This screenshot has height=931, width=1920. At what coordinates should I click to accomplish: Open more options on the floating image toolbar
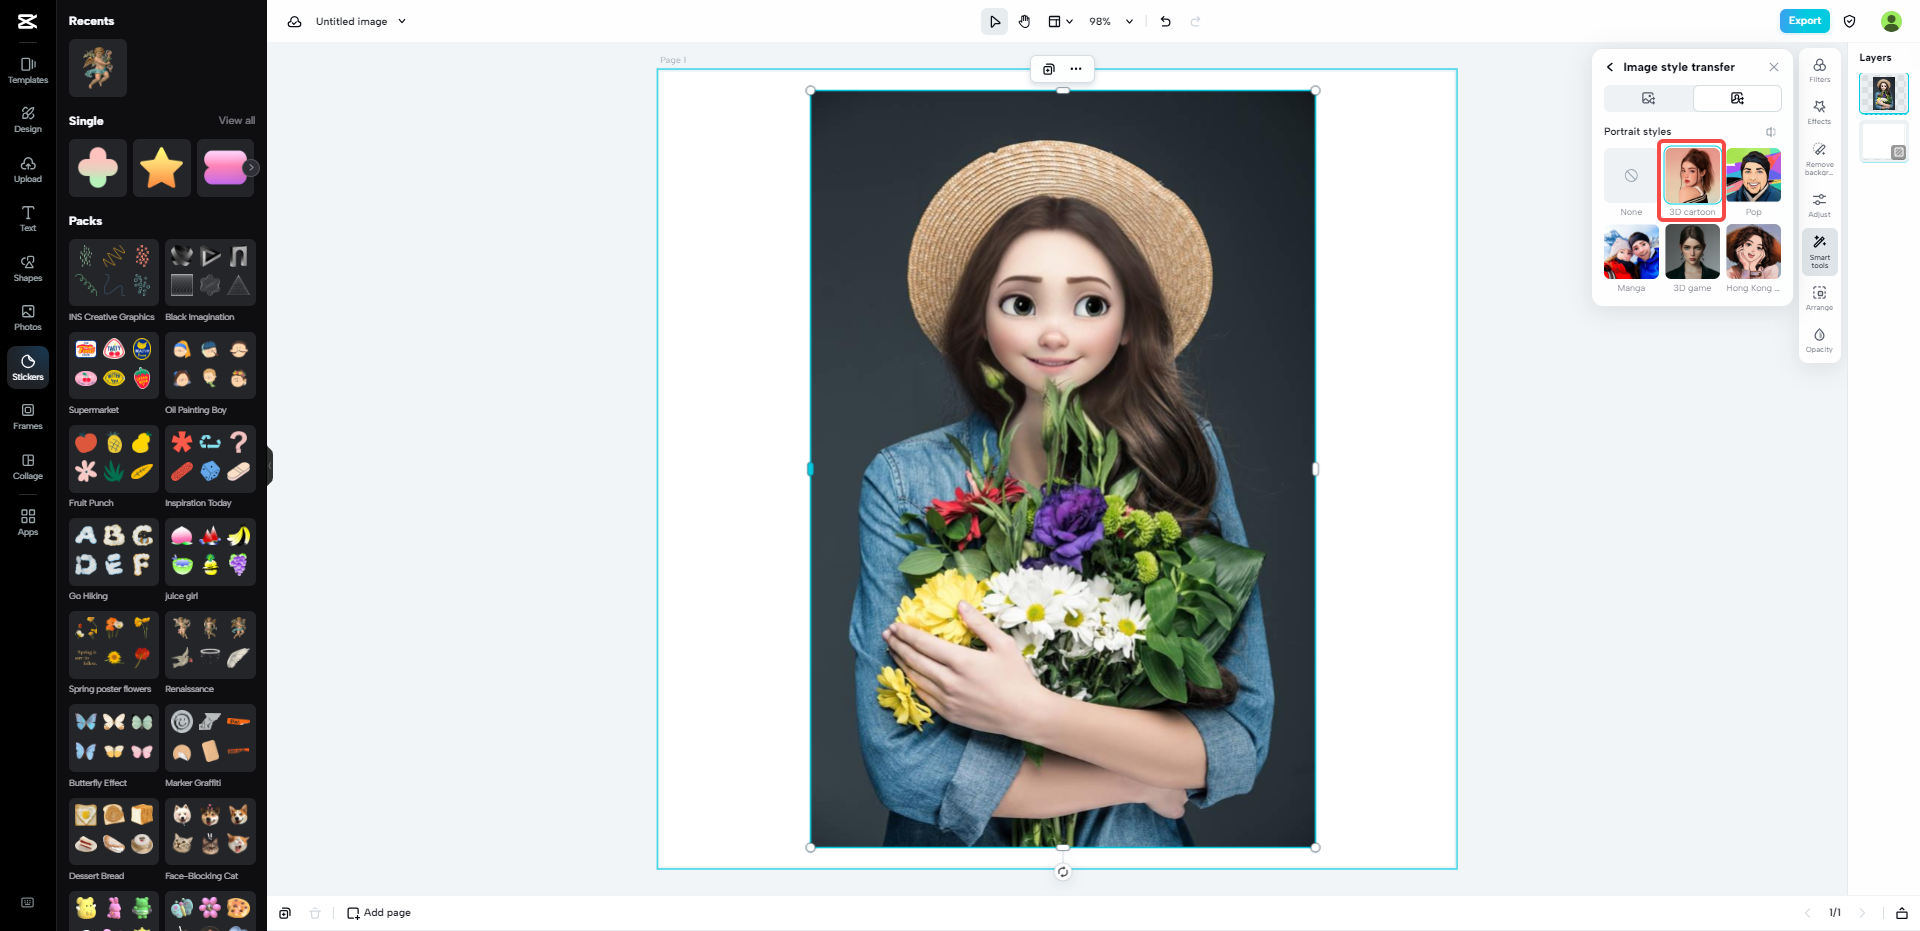point(1076,69)
